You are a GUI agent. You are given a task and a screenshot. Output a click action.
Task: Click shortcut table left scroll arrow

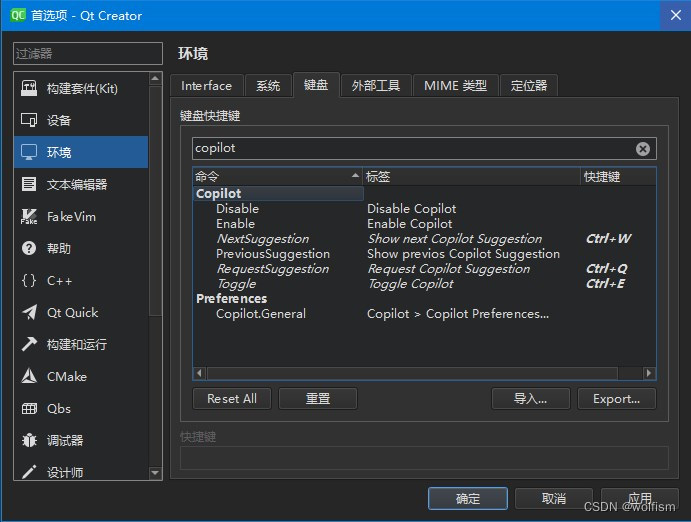(x=200, y=373)
